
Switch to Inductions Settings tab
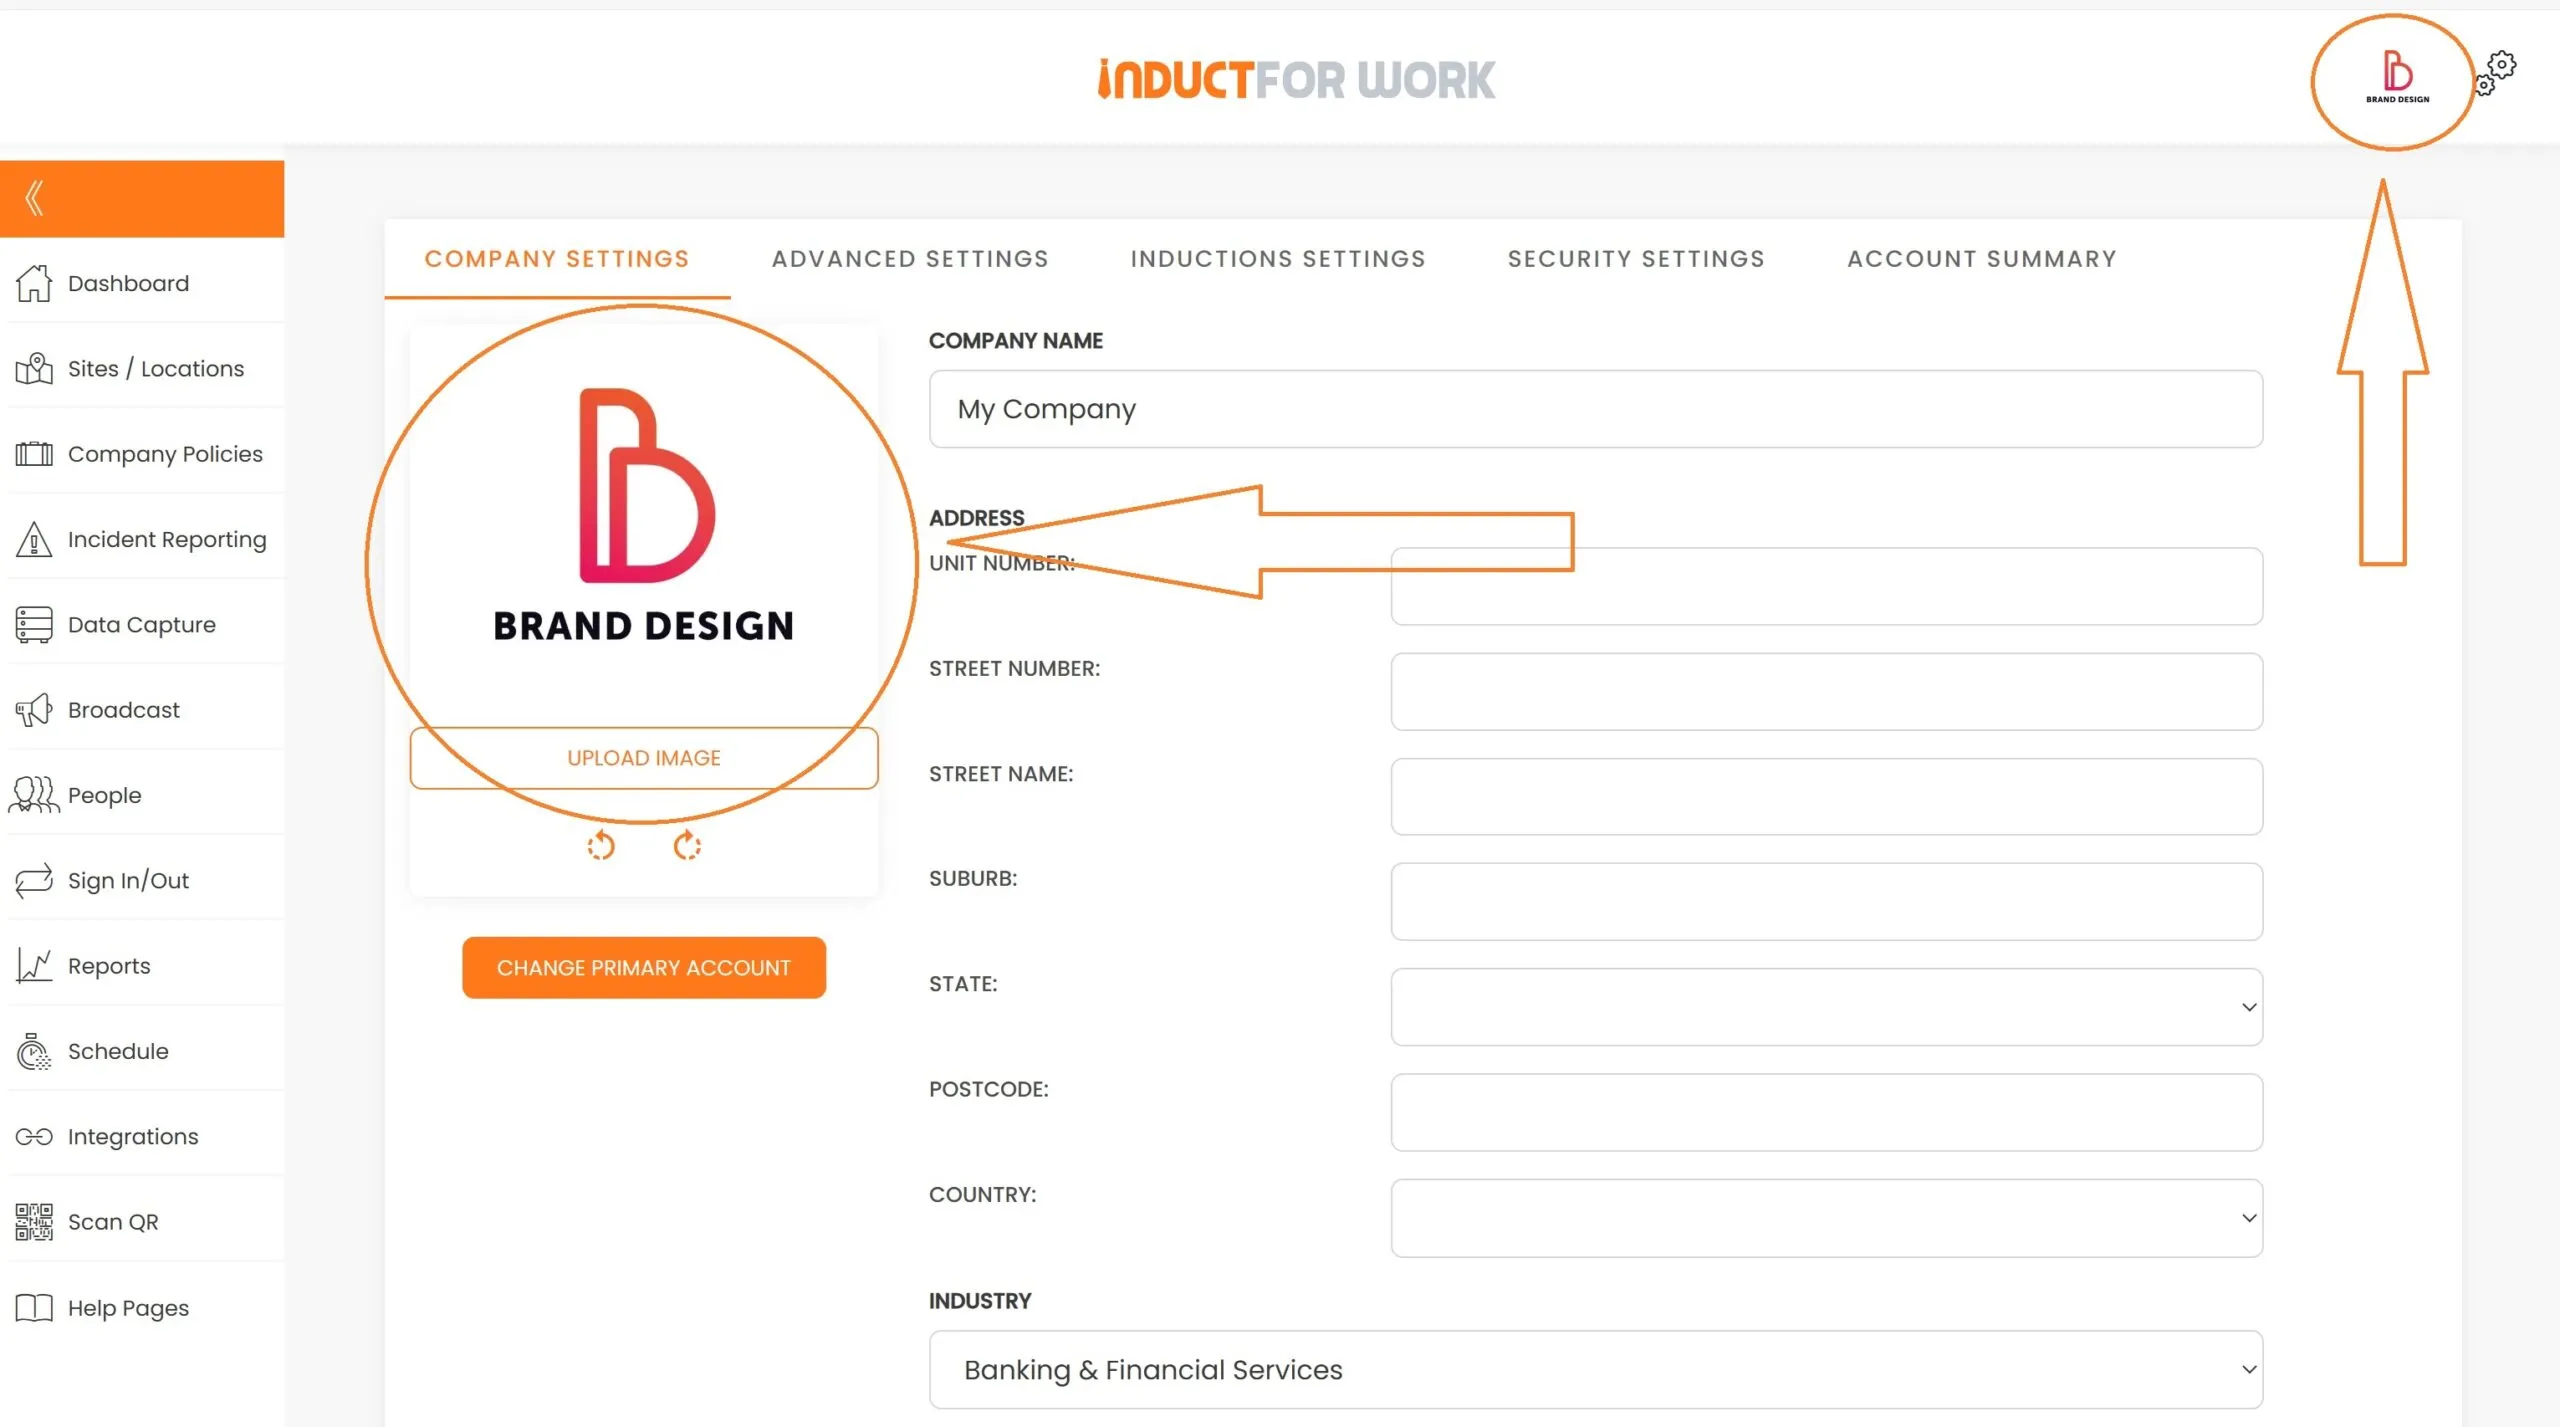click(x=1278, y=259)
